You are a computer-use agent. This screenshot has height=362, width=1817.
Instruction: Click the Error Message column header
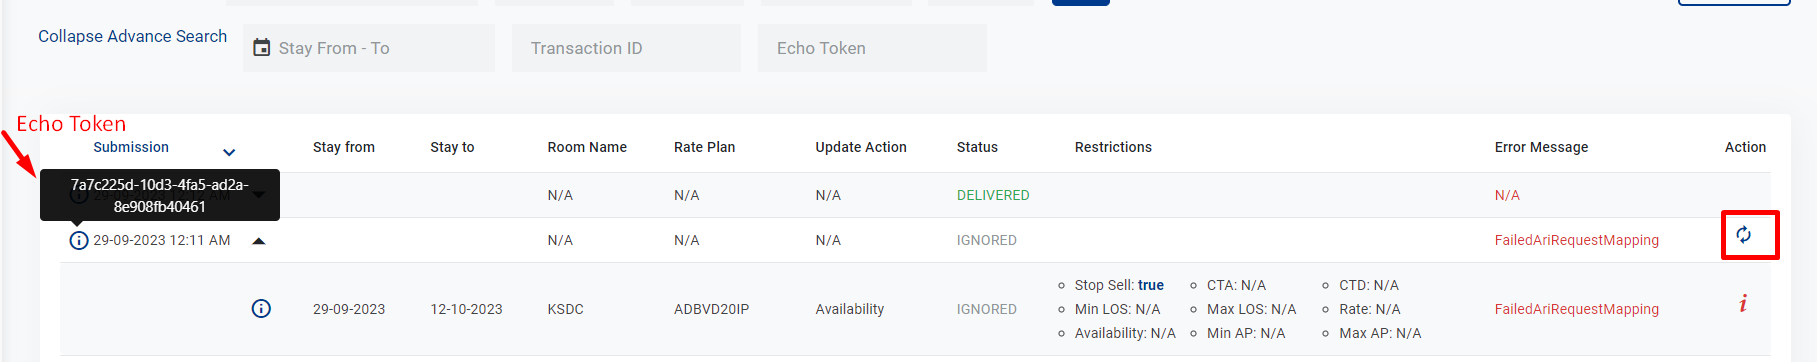[1541, 147]
